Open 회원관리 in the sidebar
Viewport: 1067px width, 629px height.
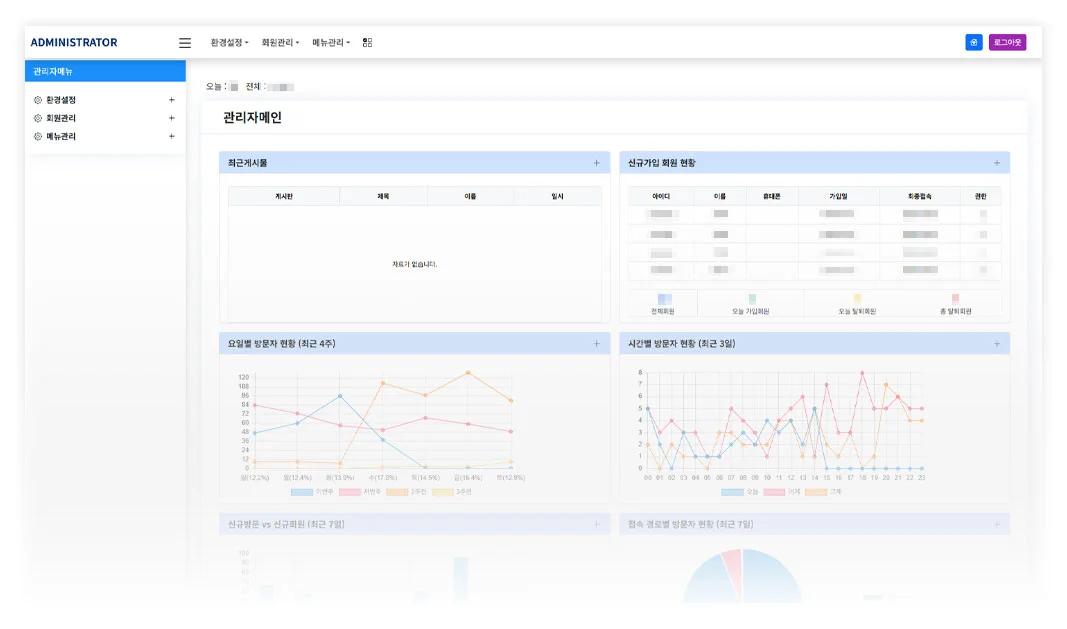(x=61, y=118)
